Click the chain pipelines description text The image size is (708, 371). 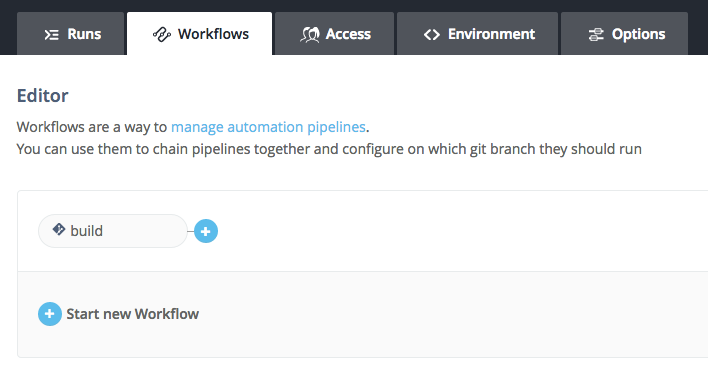pos(329,149)
